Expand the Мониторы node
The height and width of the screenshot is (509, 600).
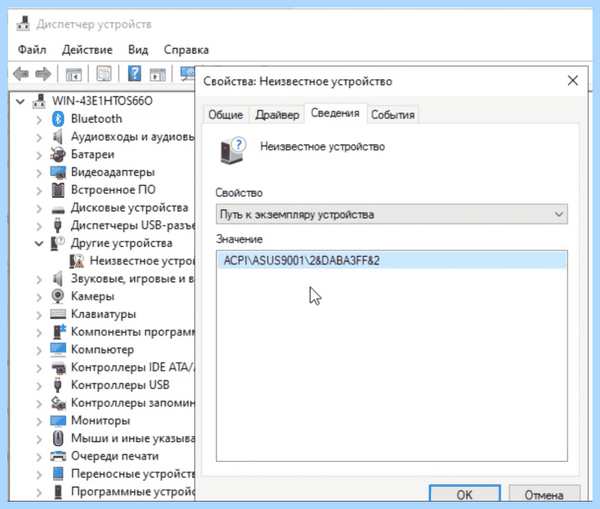[39, 421]
